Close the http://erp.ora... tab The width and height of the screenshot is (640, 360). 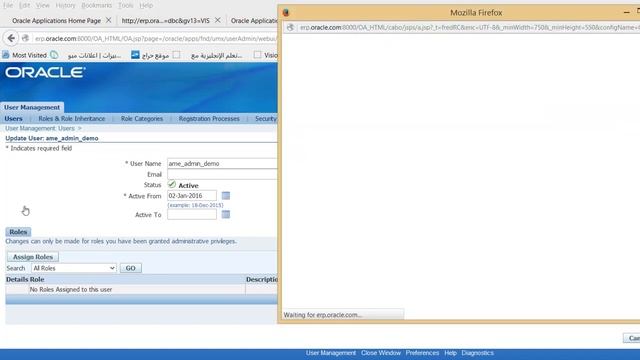point(218,20)
